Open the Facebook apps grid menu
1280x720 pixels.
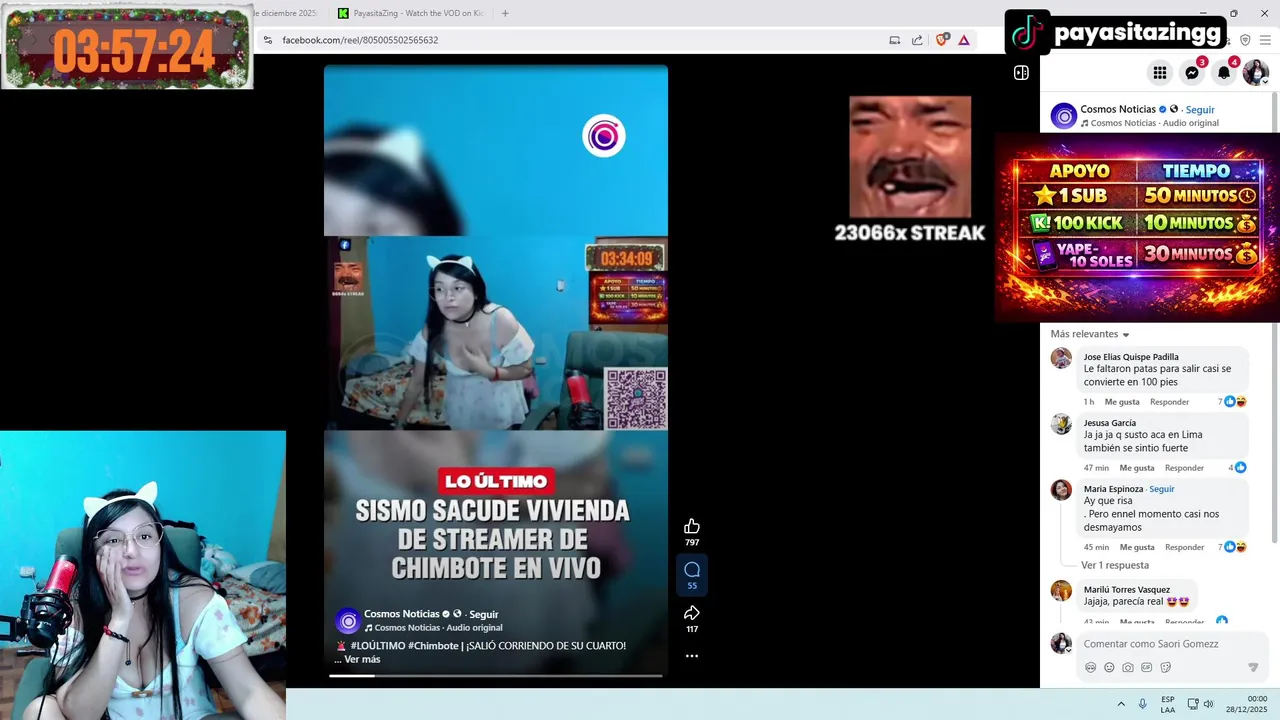pyautogui.click(x=1159, y=72)
